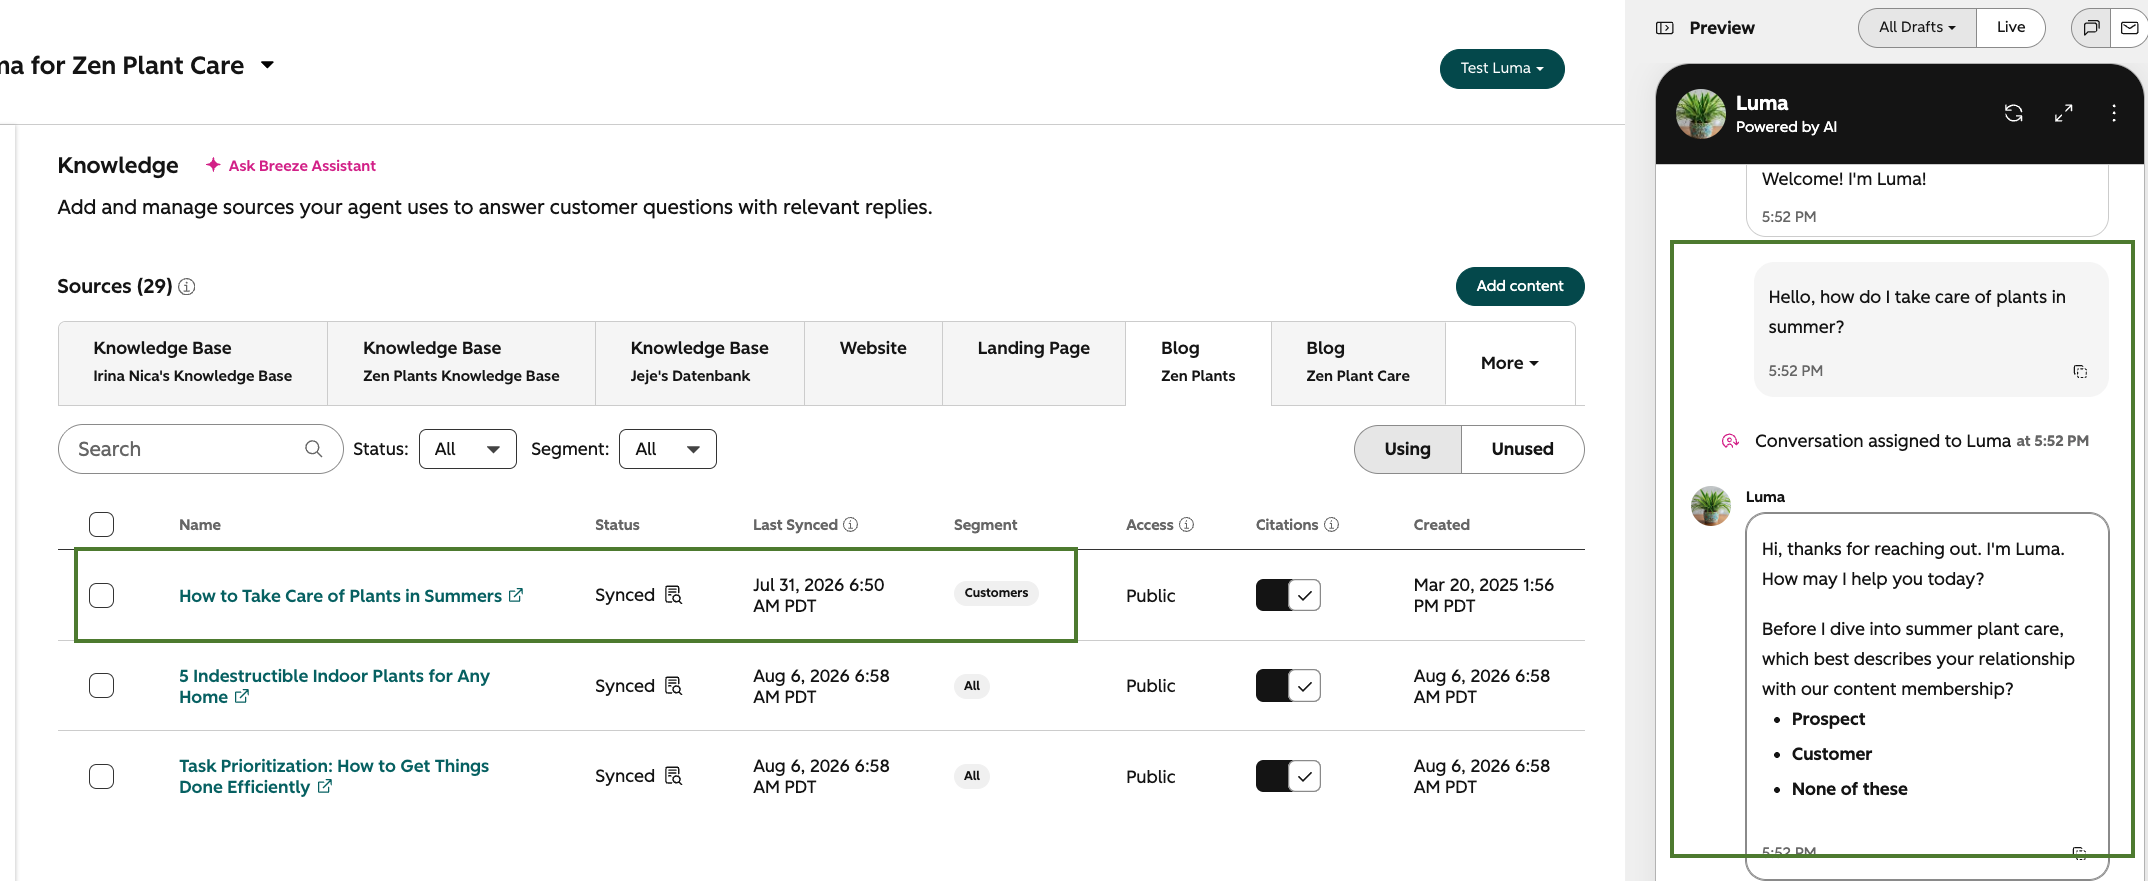Click the Name column header
This screenshot has height=881, width=2148.
(x=200, y=525)
